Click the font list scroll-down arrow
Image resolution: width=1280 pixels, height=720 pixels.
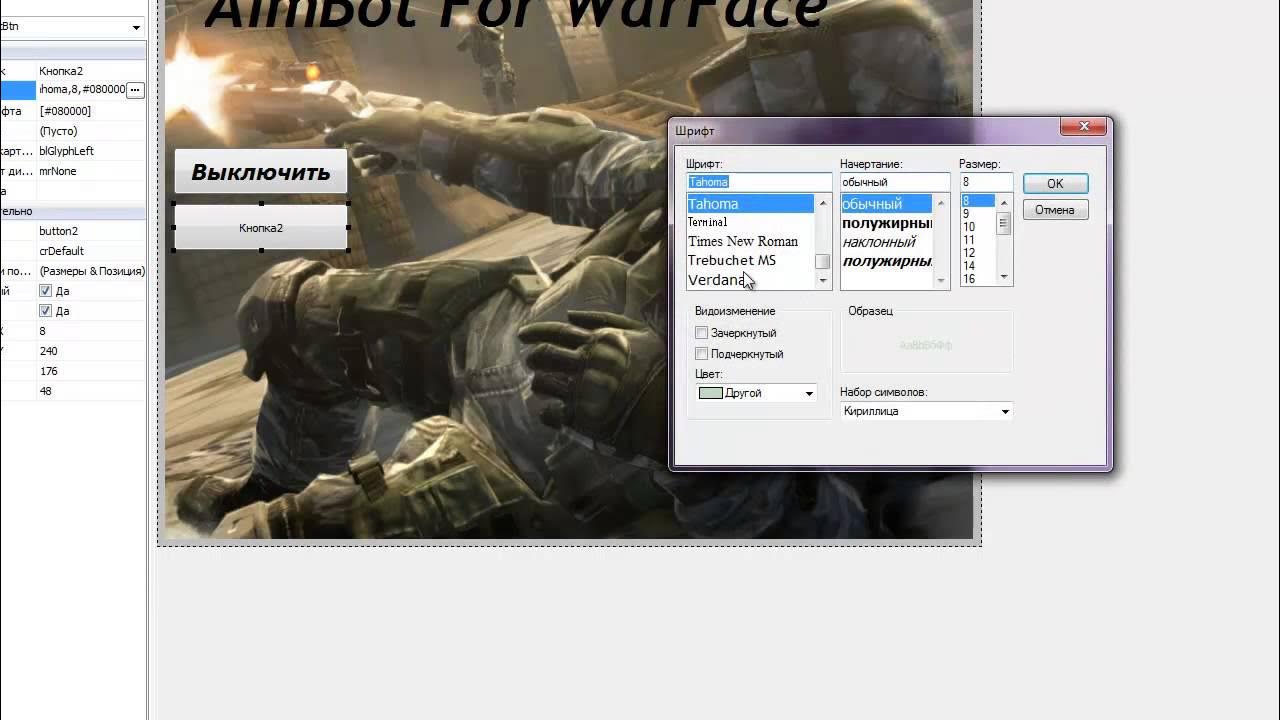point(823,281)
